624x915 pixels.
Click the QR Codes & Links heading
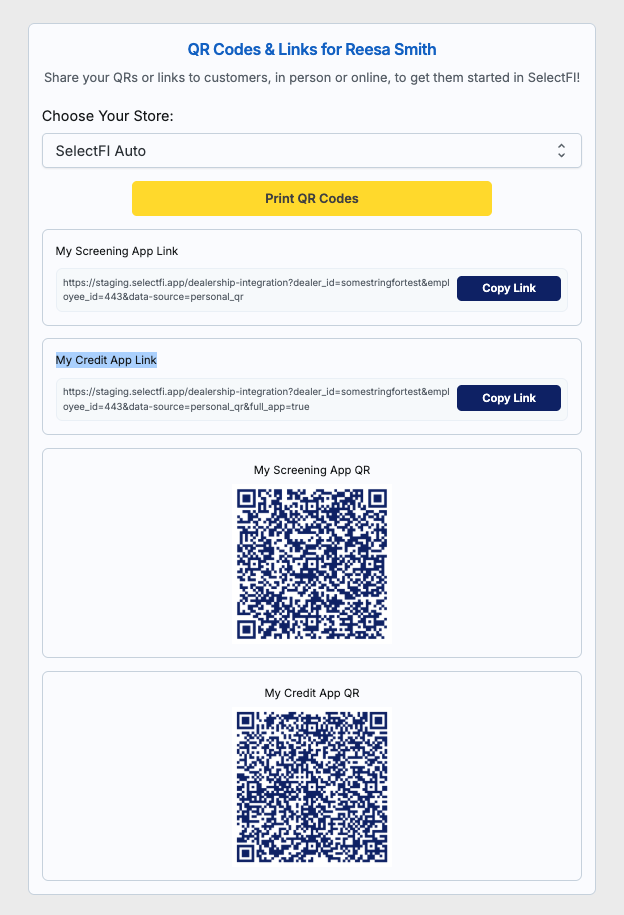[x=312, y=50]
